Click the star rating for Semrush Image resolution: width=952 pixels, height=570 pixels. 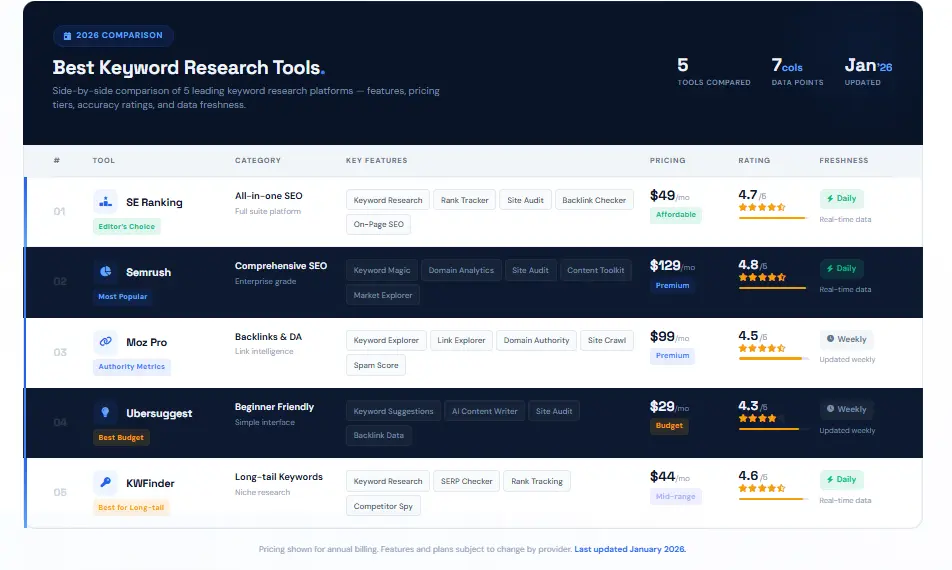[x=762, y=277]
